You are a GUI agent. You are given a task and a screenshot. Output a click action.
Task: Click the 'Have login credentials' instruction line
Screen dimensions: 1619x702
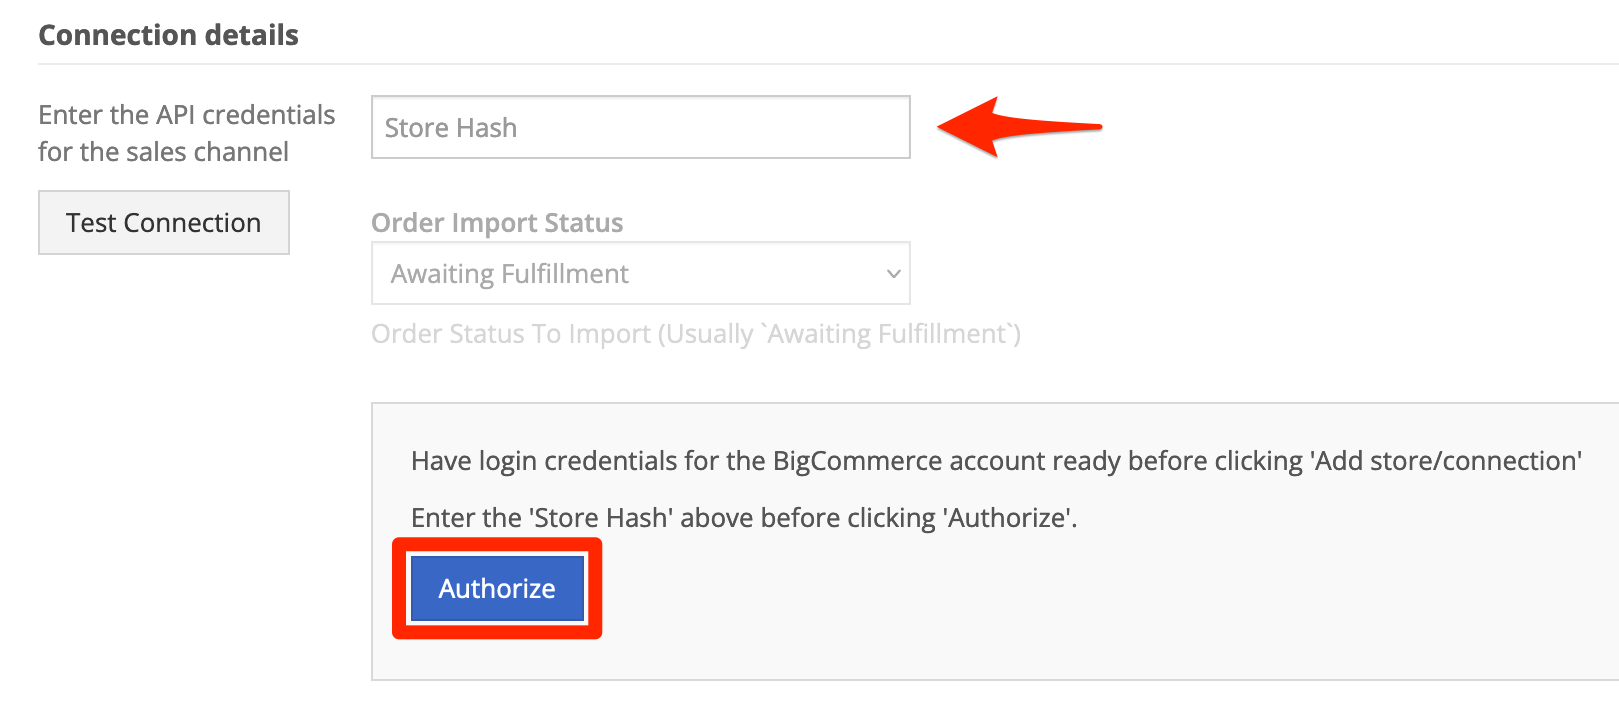point(996,461)
